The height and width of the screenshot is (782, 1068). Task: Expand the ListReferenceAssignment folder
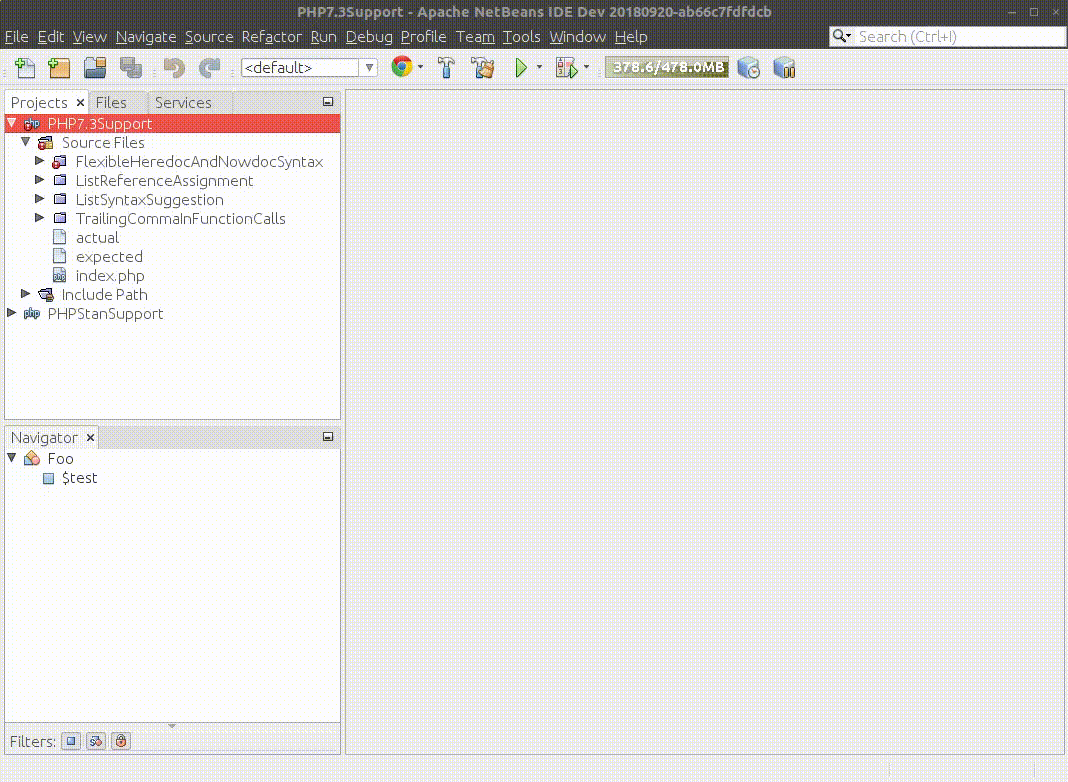40,180
